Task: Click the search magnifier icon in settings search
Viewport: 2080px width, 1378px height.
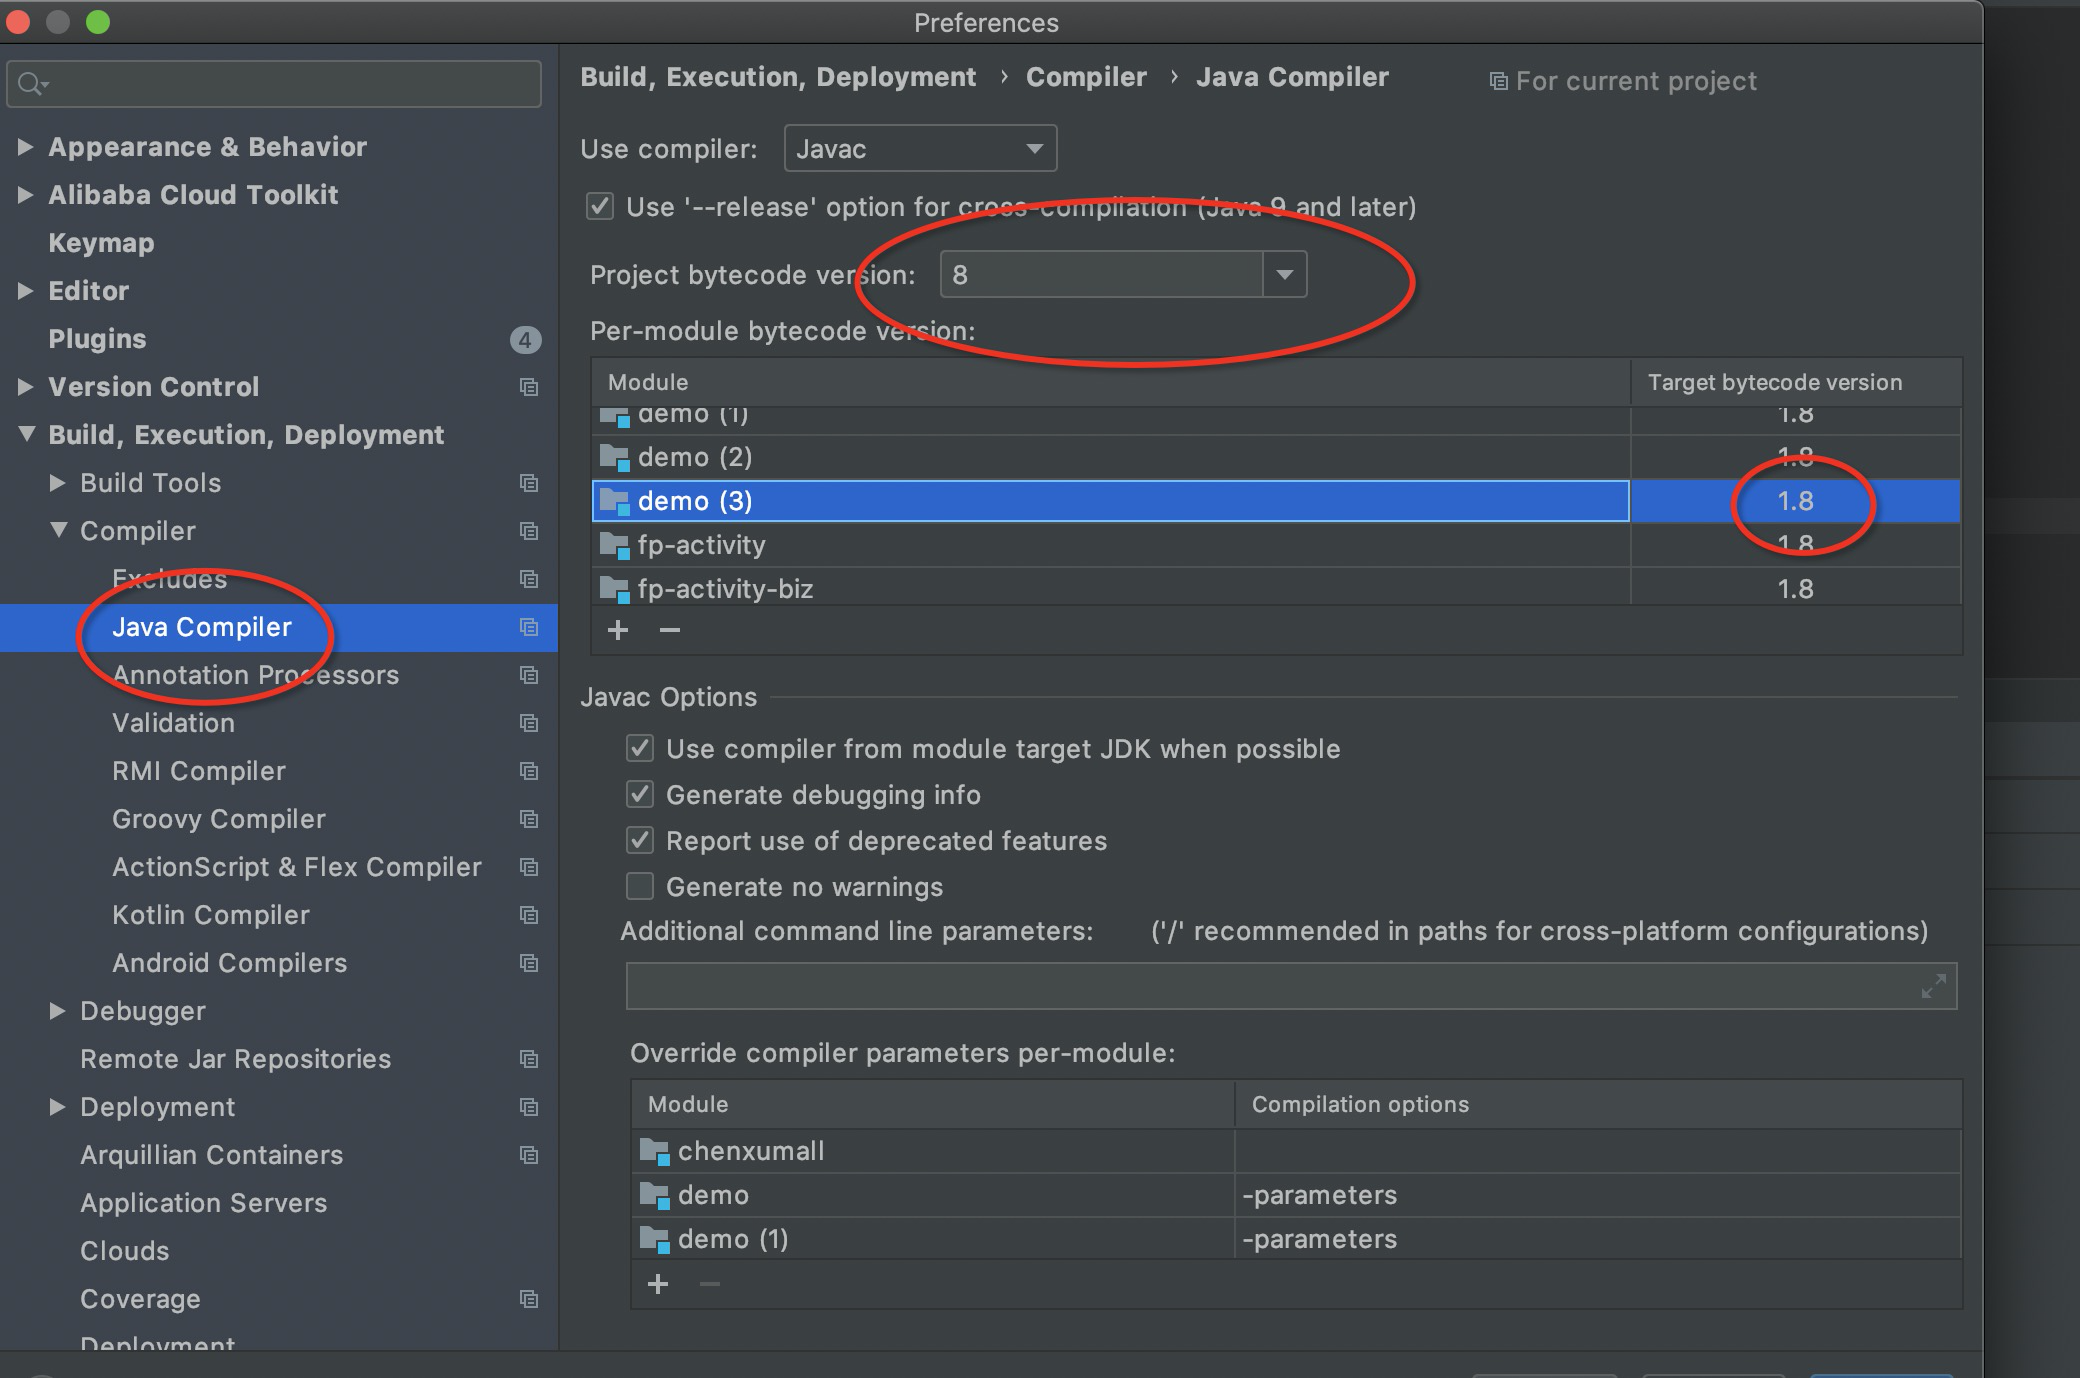Action: pos(31,84)
